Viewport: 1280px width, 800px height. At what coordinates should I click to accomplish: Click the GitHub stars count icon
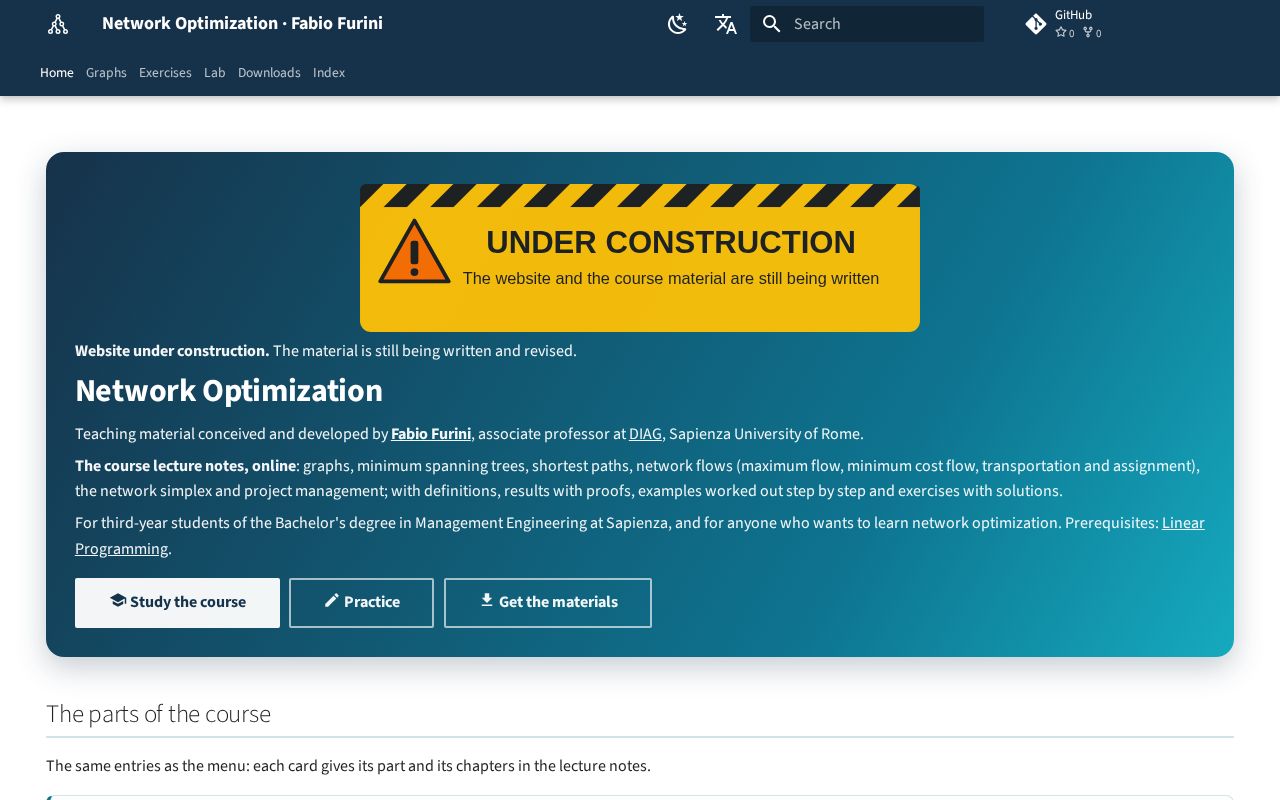click(1061, 33)
